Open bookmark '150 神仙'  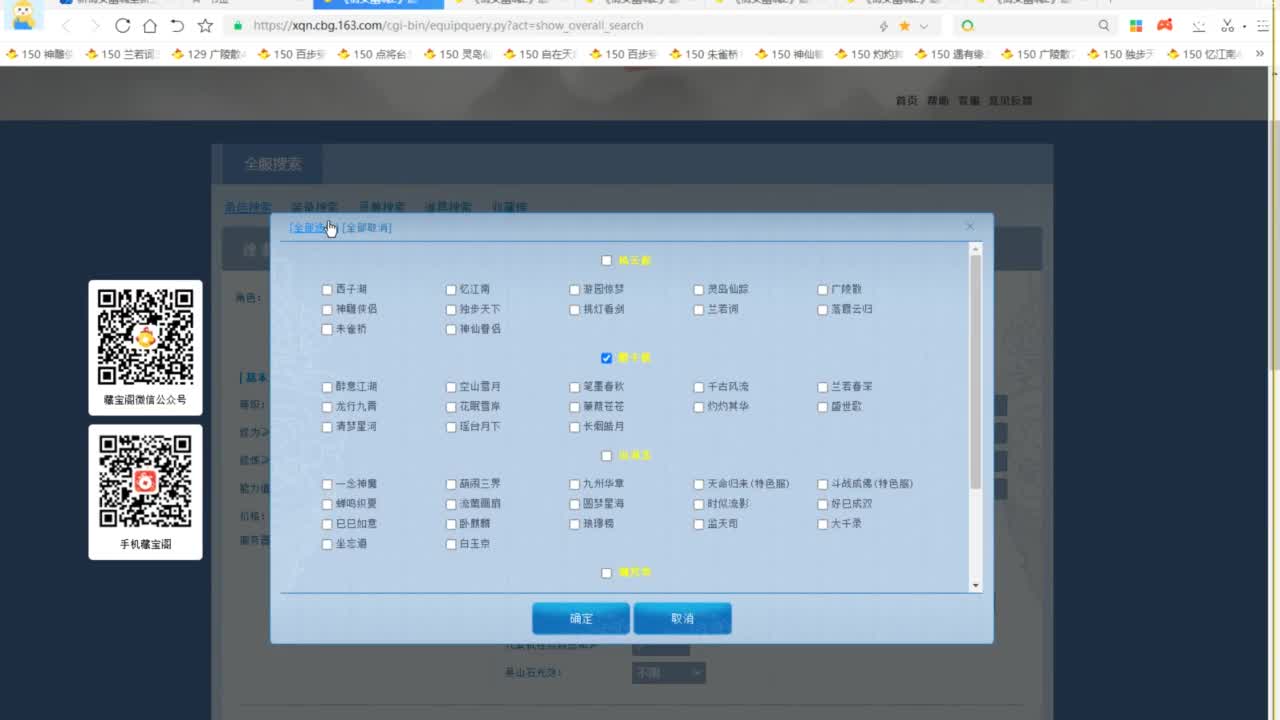(788, 54)
